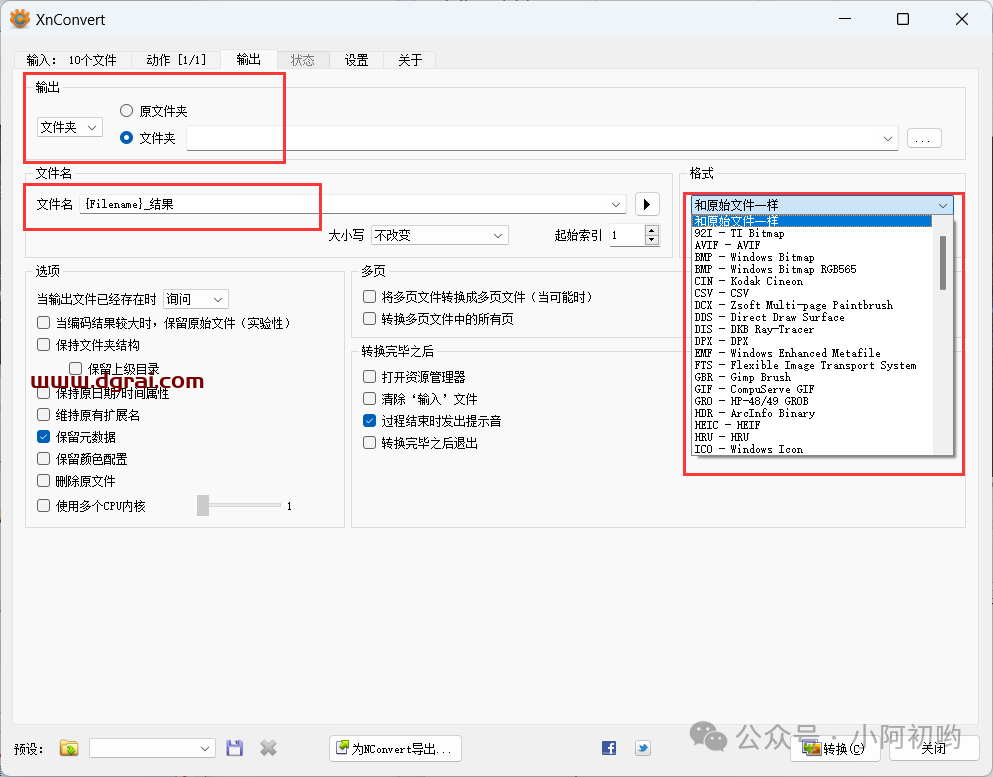Click the format list scrollbar thumb
This screenshot has height=777, width=993.
[x=943, y=263]
